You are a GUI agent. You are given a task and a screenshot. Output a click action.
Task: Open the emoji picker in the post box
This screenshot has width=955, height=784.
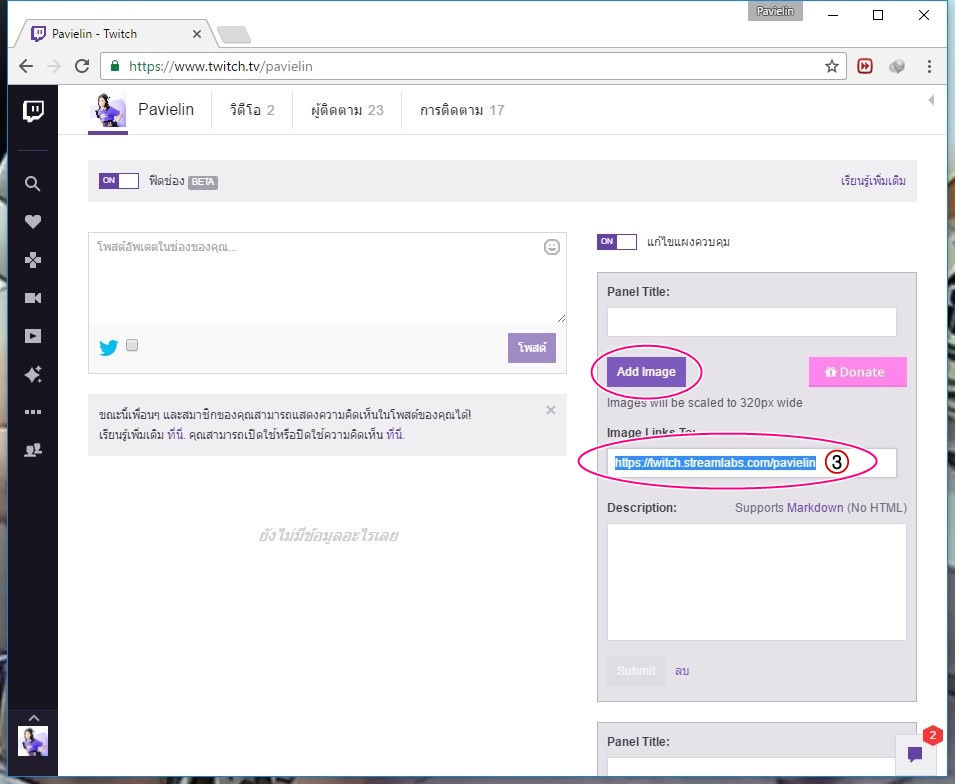552,247
